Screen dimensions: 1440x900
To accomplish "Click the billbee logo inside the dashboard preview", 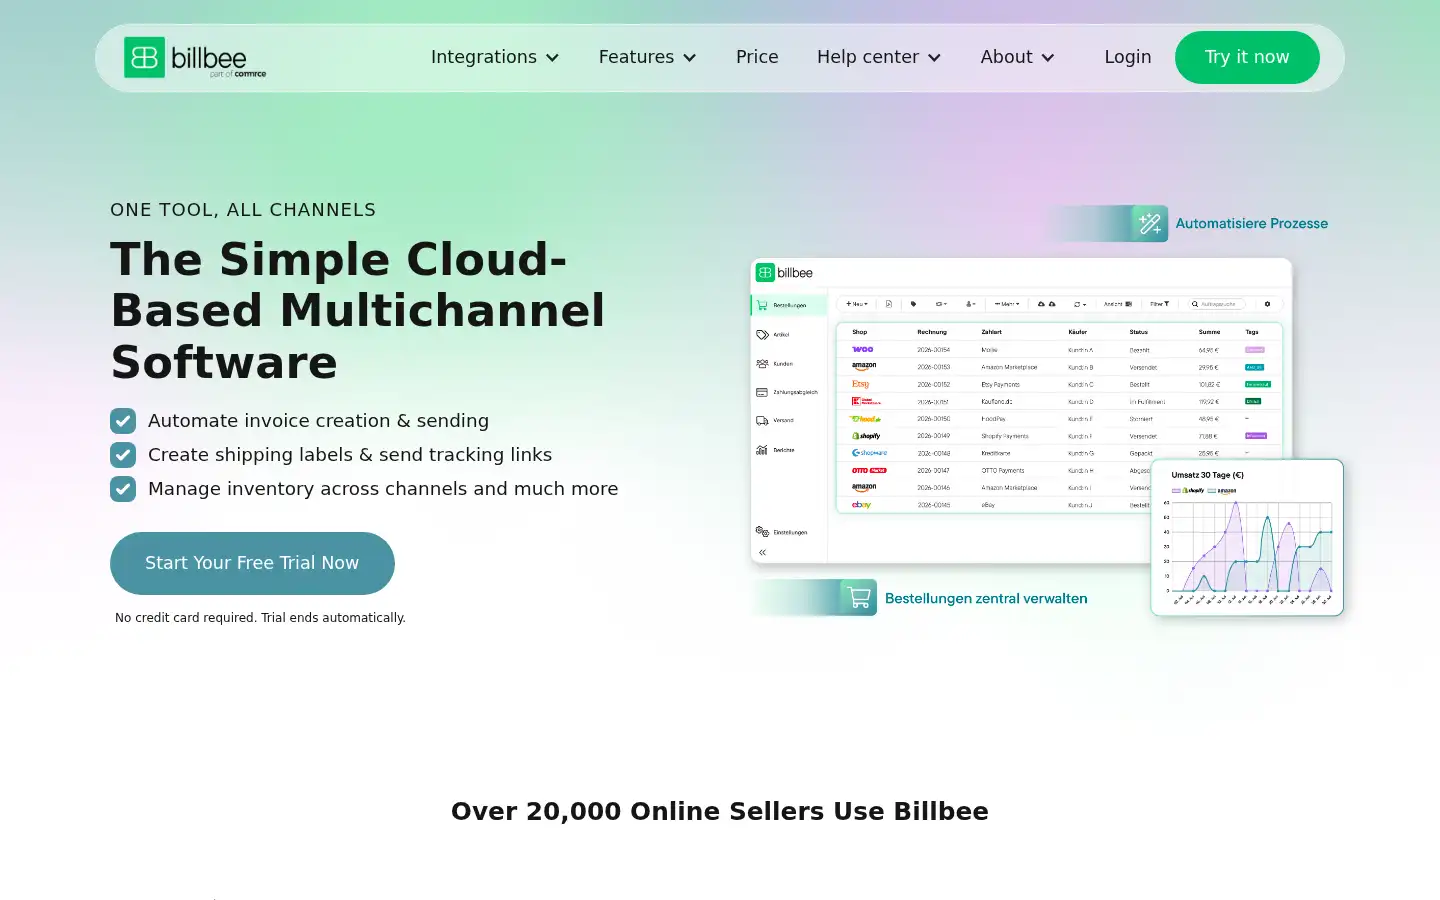I will coord(785,273).
